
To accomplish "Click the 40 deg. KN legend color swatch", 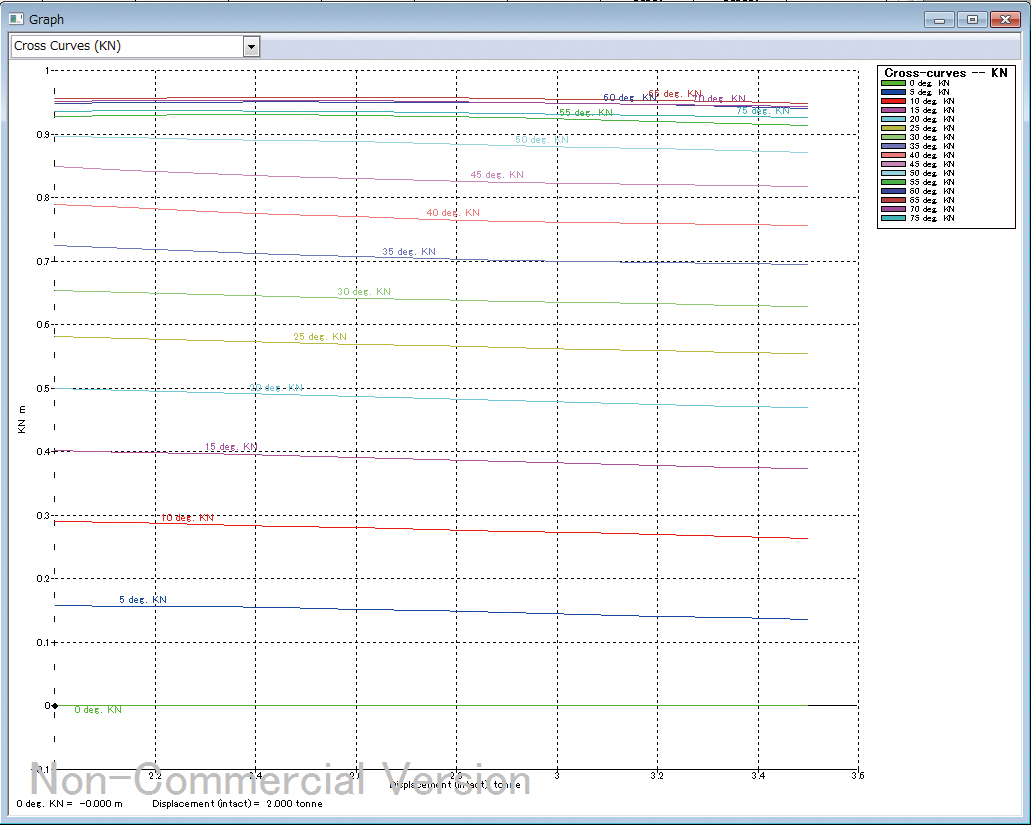I will tap(893, 155).
